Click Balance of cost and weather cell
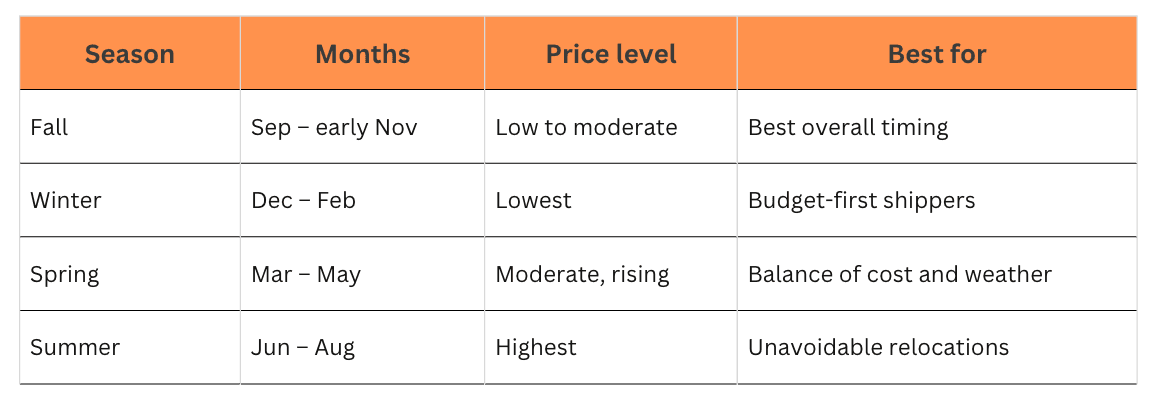This screenshot has height=404, width=1156. (x=937, y=274)
